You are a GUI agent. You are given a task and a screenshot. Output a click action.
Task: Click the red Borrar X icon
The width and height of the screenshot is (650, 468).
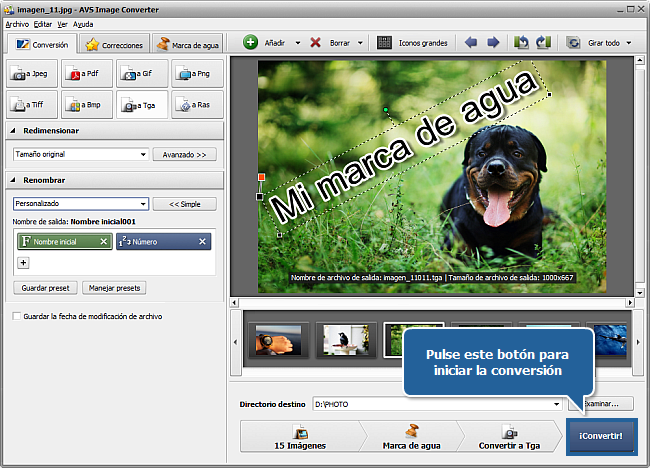point(316,43)
